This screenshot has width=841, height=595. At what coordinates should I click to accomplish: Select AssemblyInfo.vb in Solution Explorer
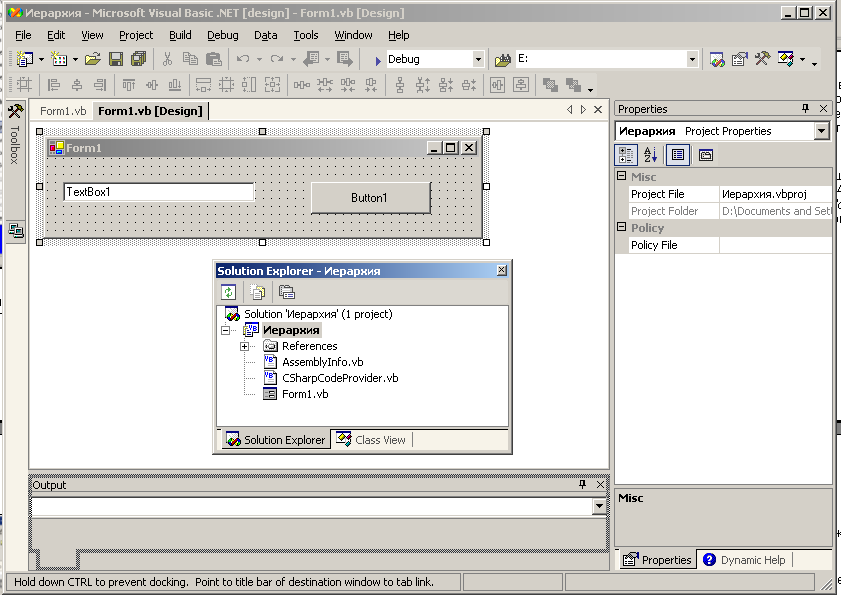pyautogui.click(x=323, y=362)
